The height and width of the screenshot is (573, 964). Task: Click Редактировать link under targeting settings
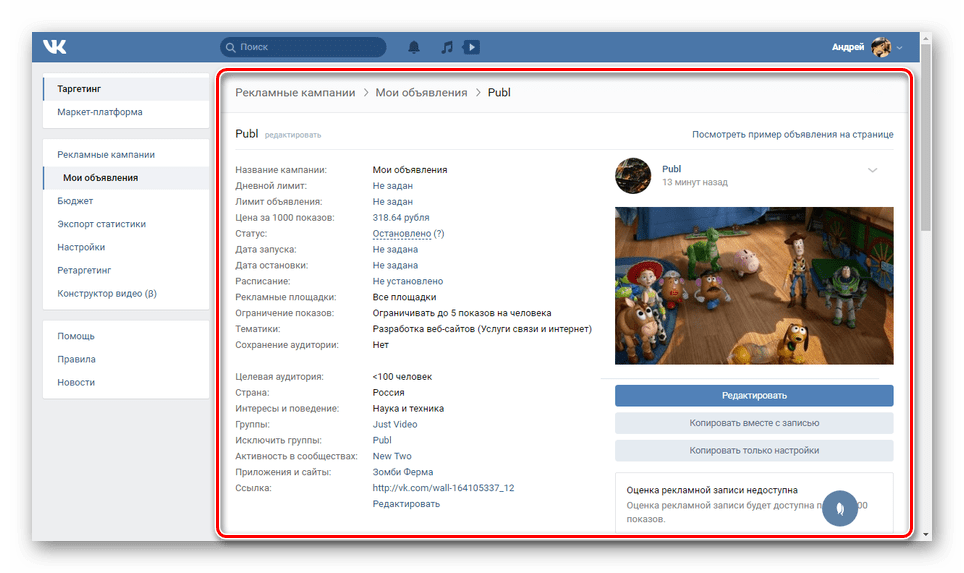click(x=406, y=504)
